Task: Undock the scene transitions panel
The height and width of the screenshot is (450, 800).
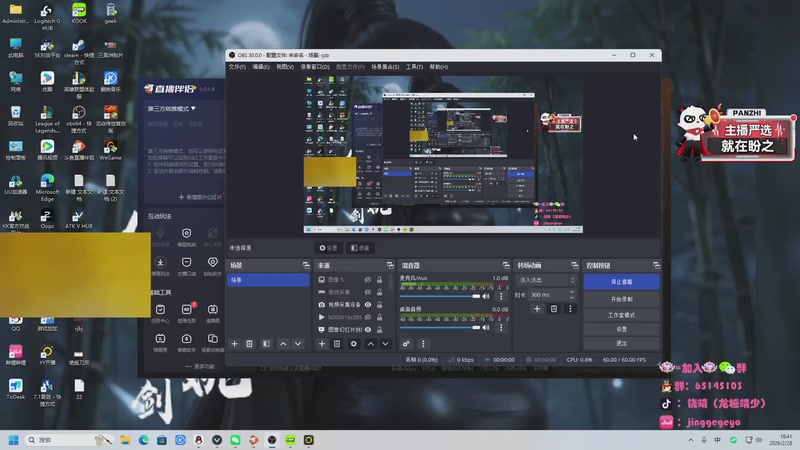Action: (x=574, y=265)
